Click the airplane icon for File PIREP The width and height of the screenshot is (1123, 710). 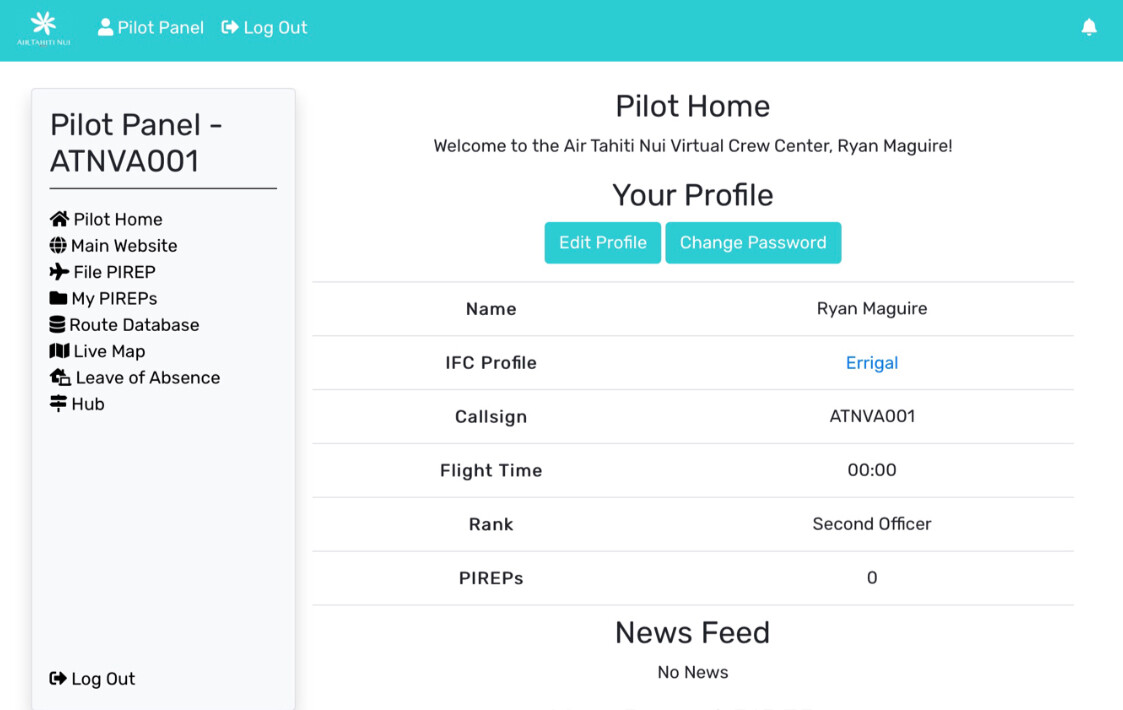(59, 272)
